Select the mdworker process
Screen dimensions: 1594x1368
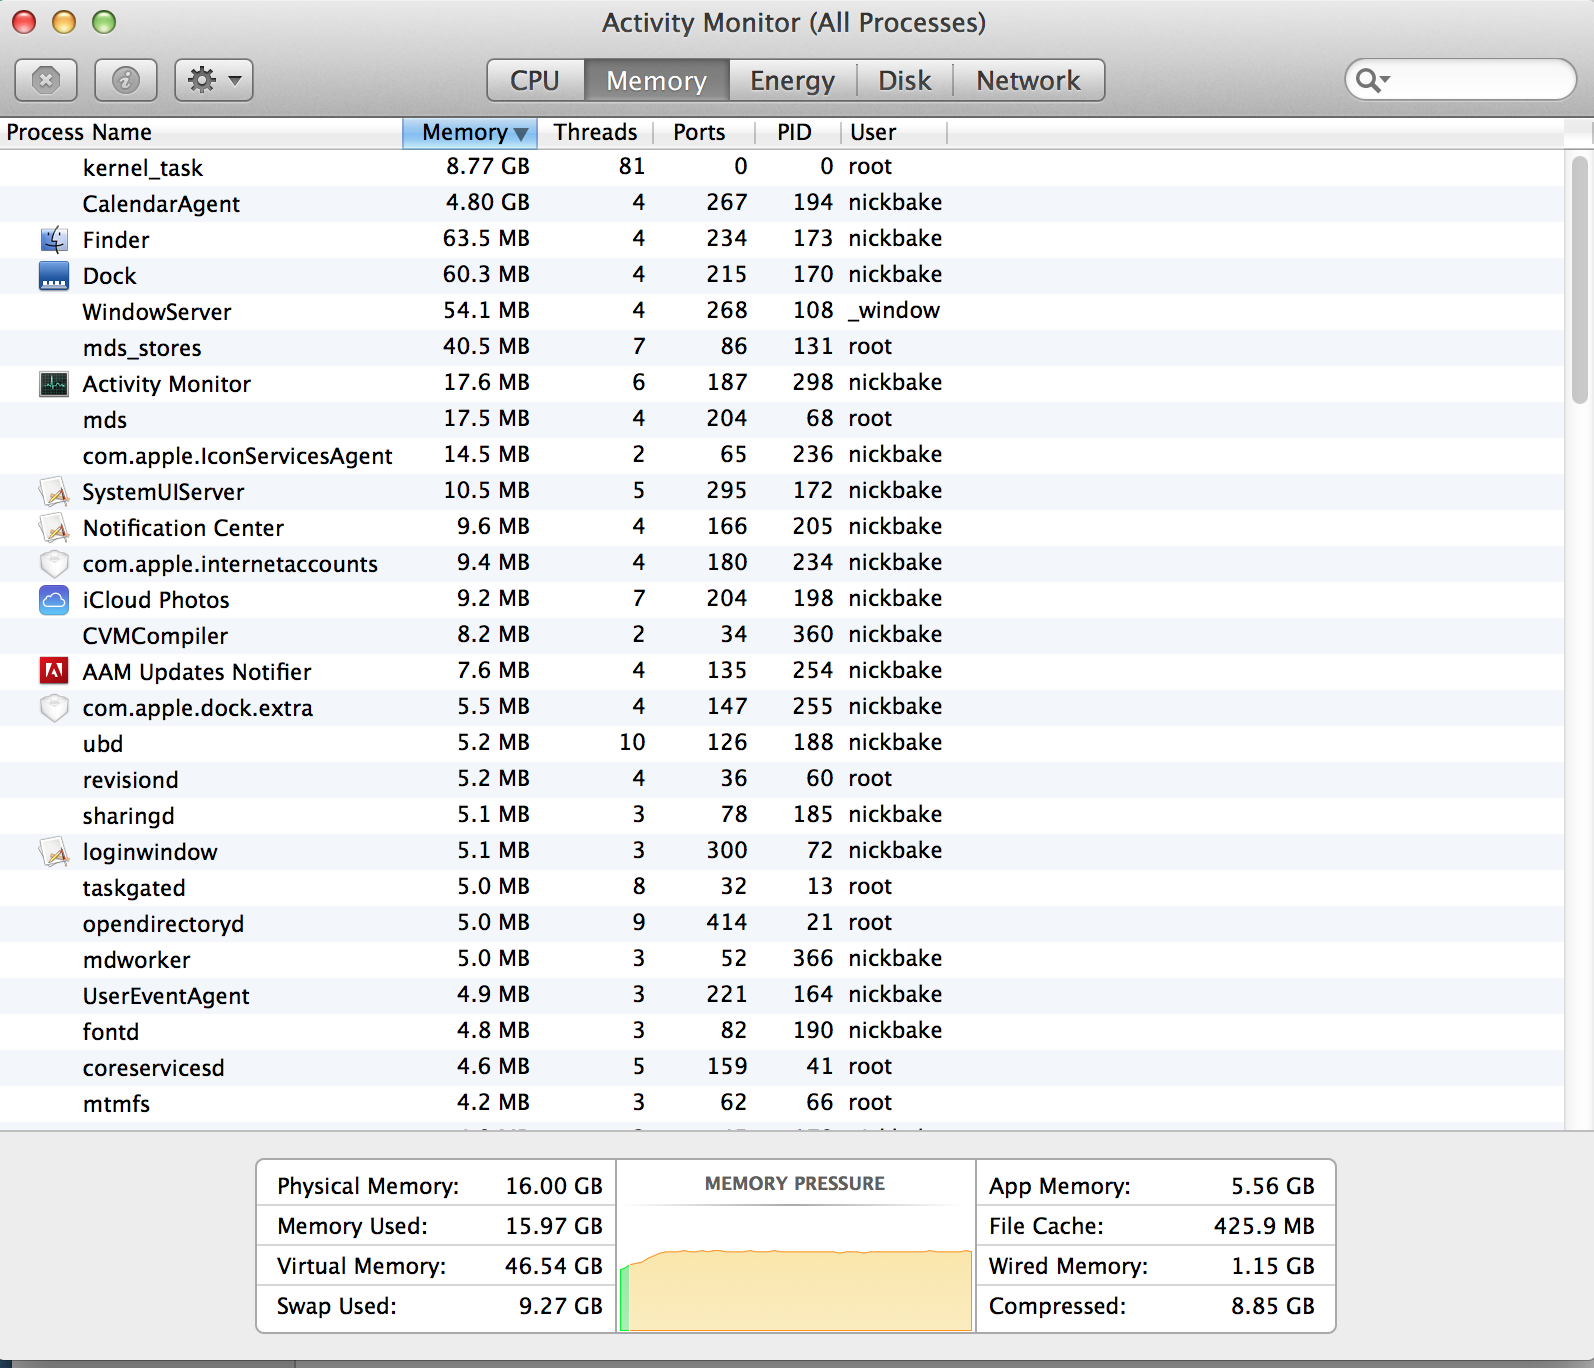[x=782, y=960]
